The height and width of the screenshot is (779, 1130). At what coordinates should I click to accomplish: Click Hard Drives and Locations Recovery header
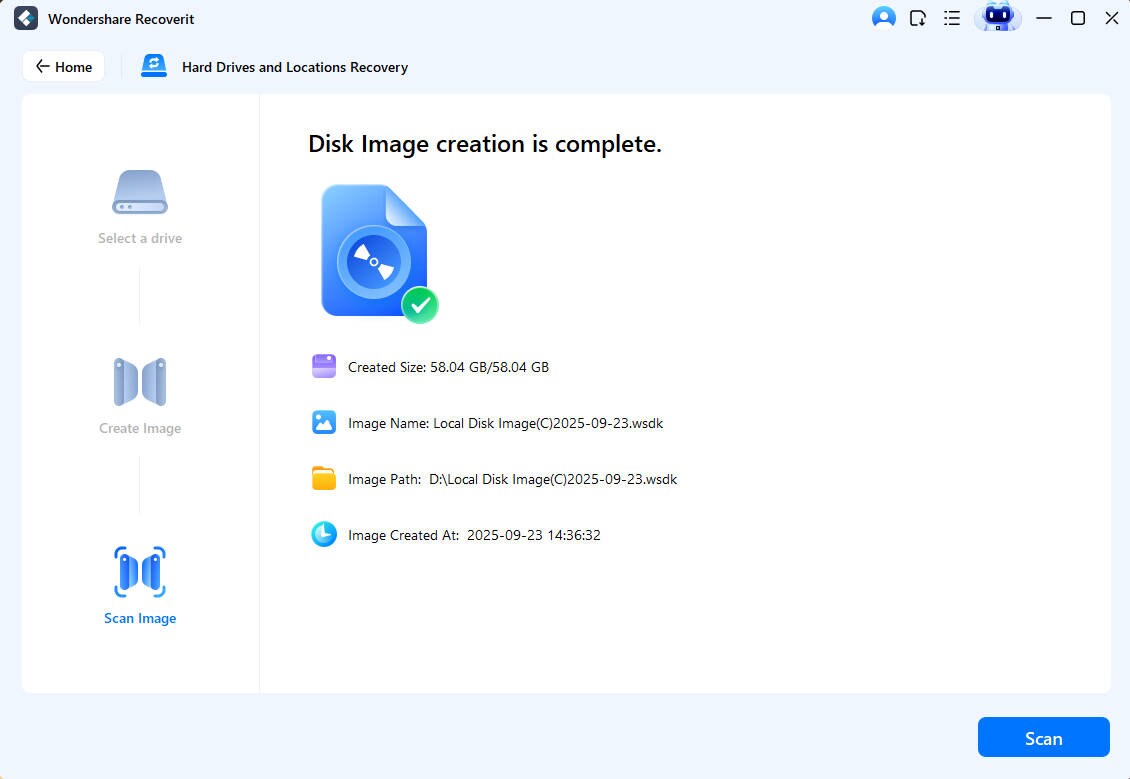point(294,67)
